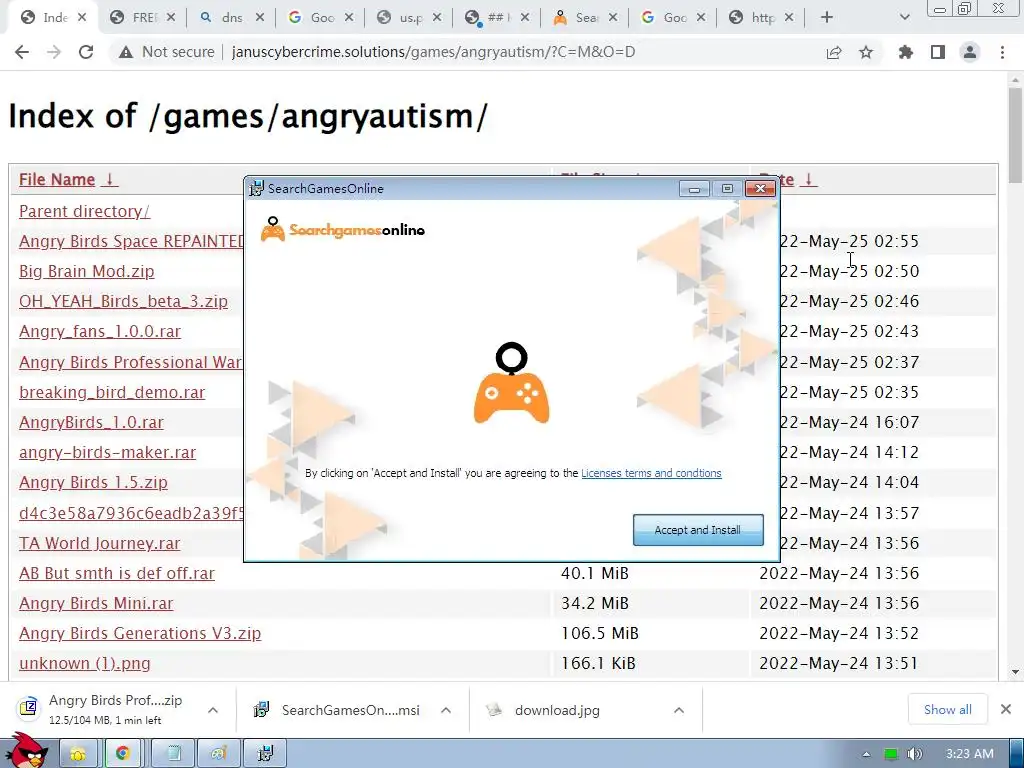The image size is (1024, 768).
Task: Show hidden tray icons arrow
Action: [x=867, y=754]
